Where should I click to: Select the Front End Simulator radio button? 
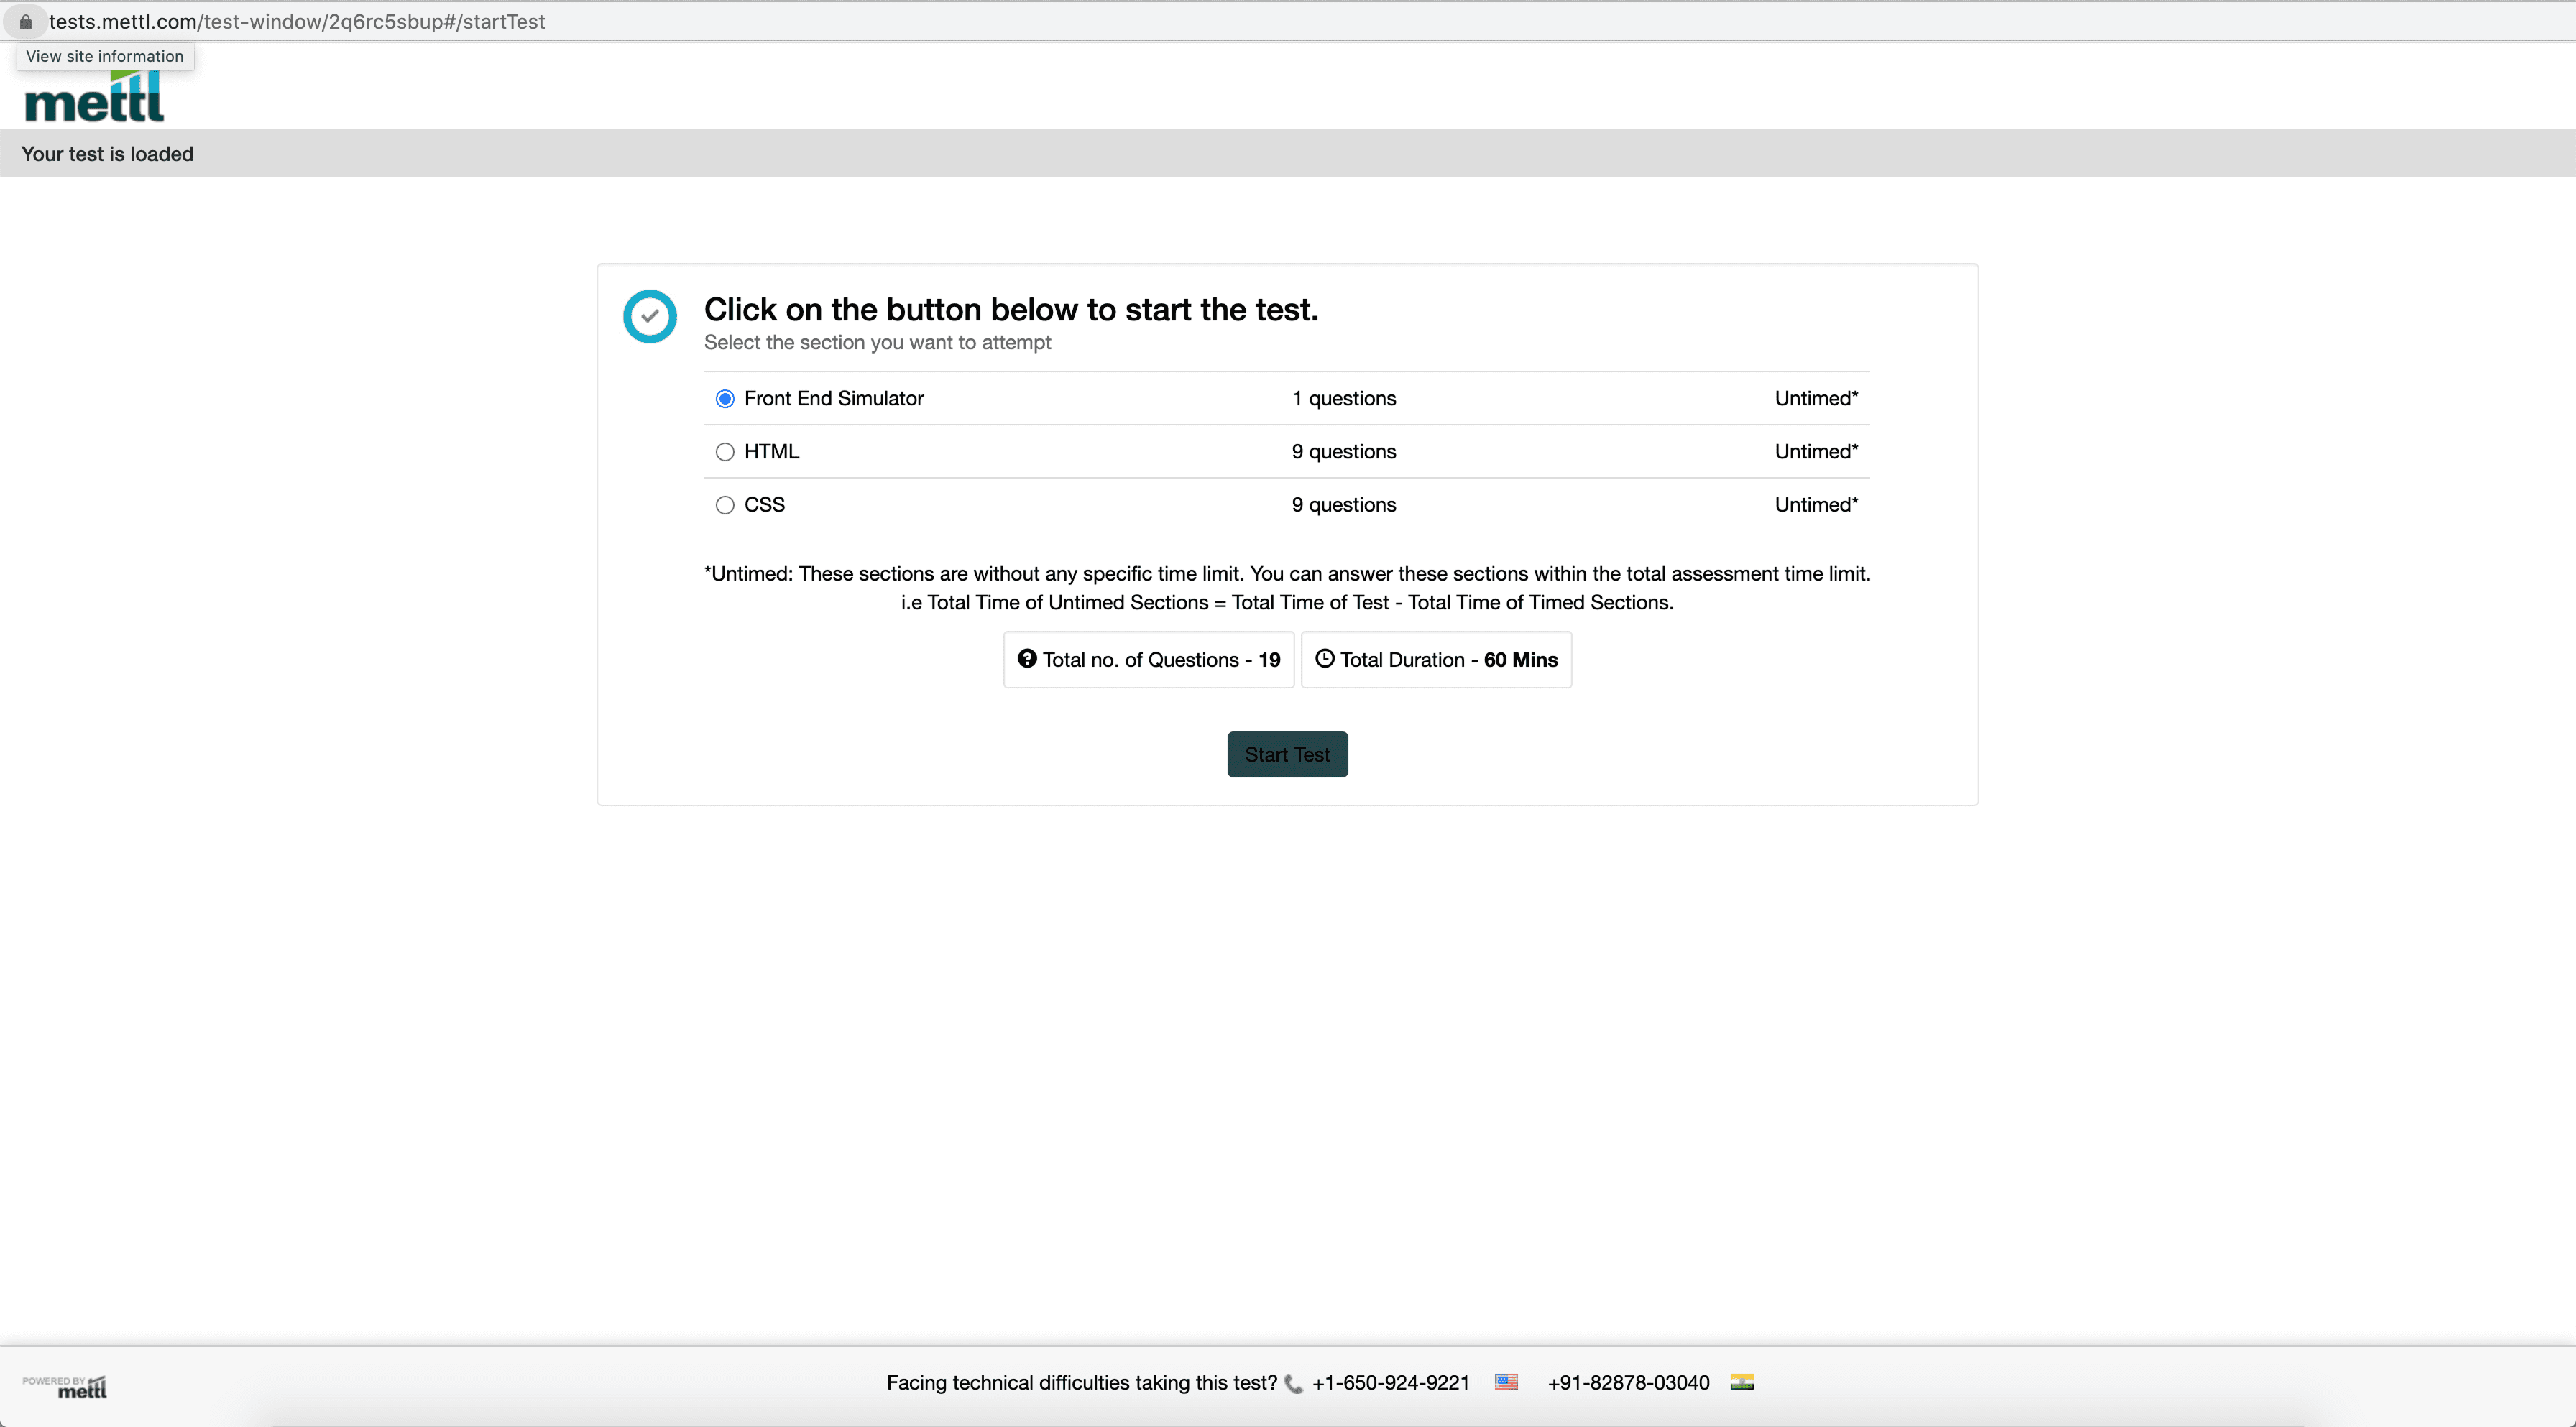725,399
